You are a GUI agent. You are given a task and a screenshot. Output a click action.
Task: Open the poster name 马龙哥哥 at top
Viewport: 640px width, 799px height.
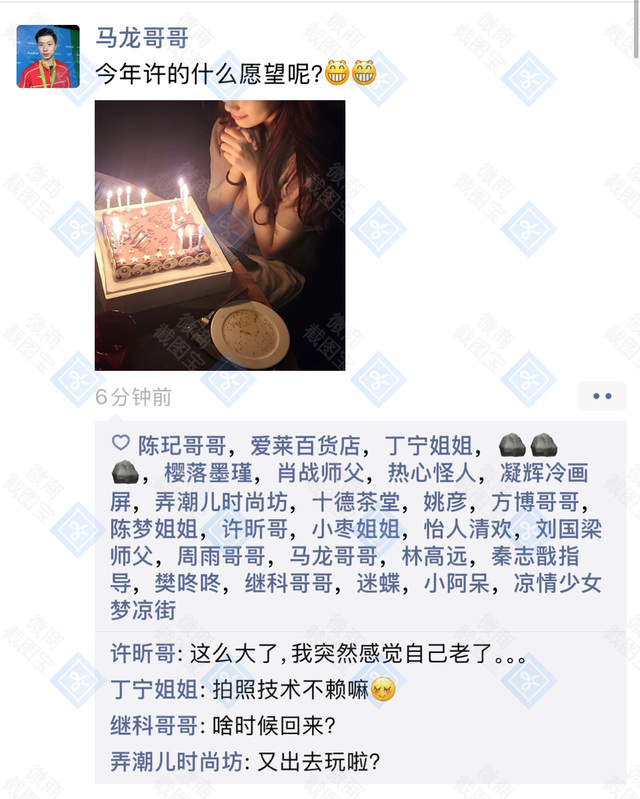pyautogui.click(x=142, y=39)
